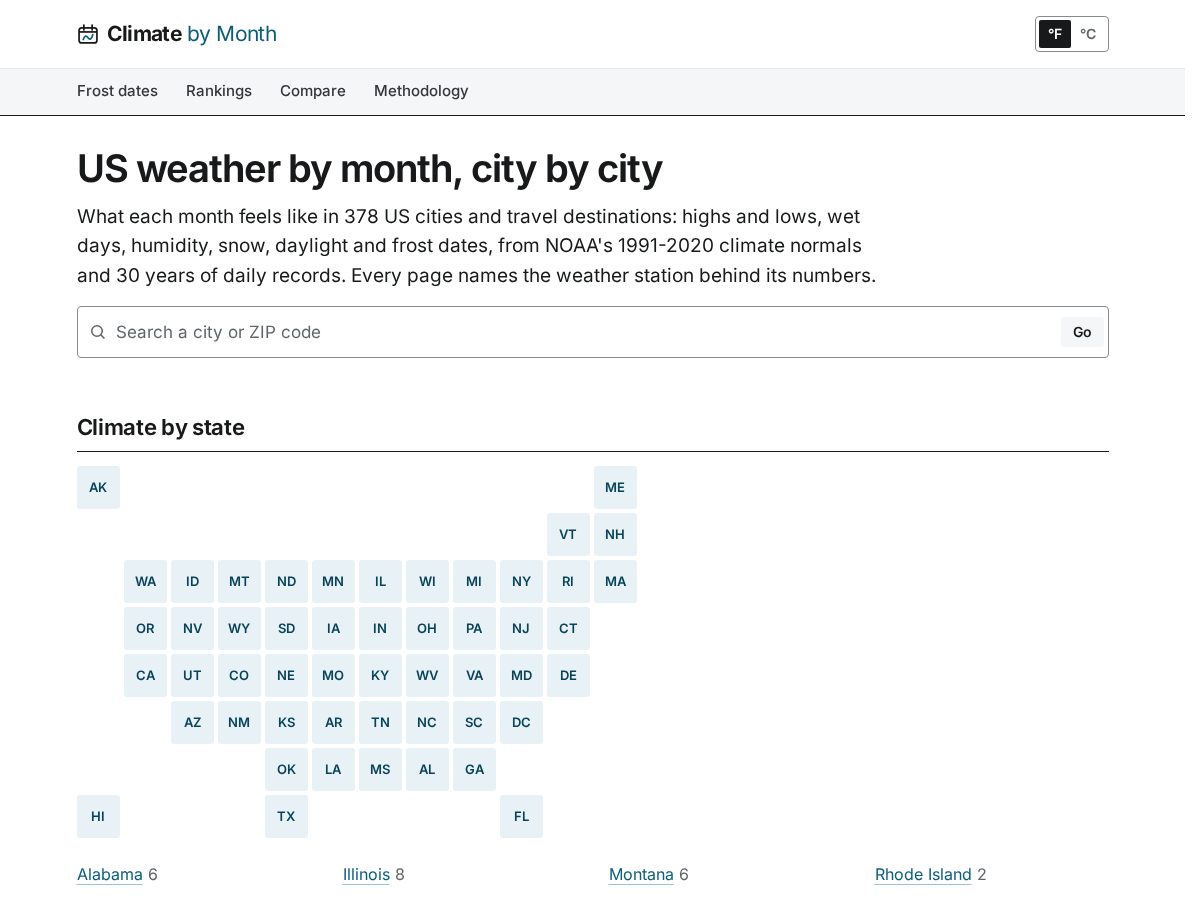Screen dimensions: 1200x900
Task: Select the WV state tile
Action: (427, 676)
